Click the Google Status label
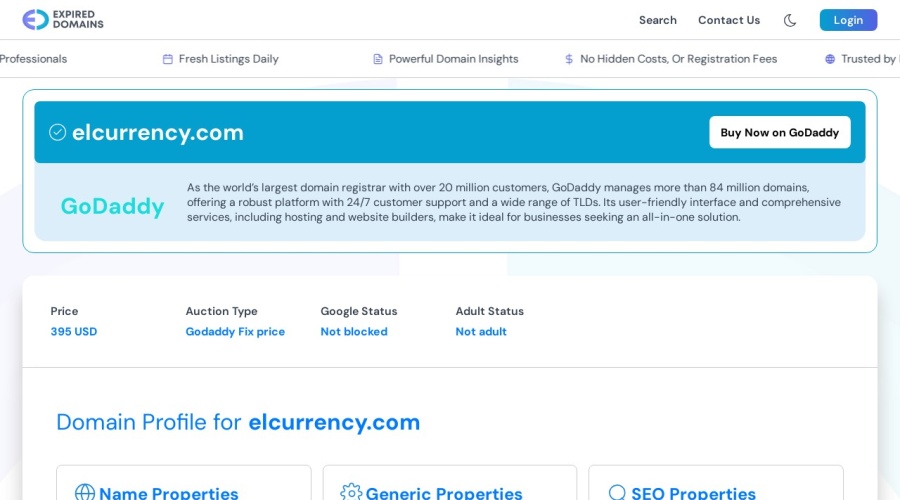 coord(359,311)
